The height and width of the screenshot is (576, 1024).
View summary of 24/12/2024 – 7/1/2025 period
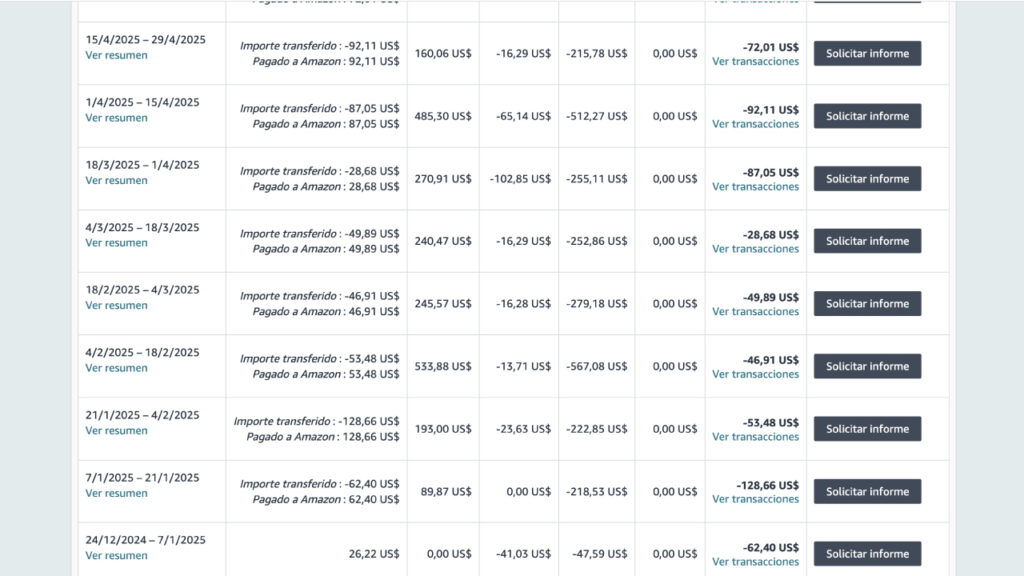116,556
